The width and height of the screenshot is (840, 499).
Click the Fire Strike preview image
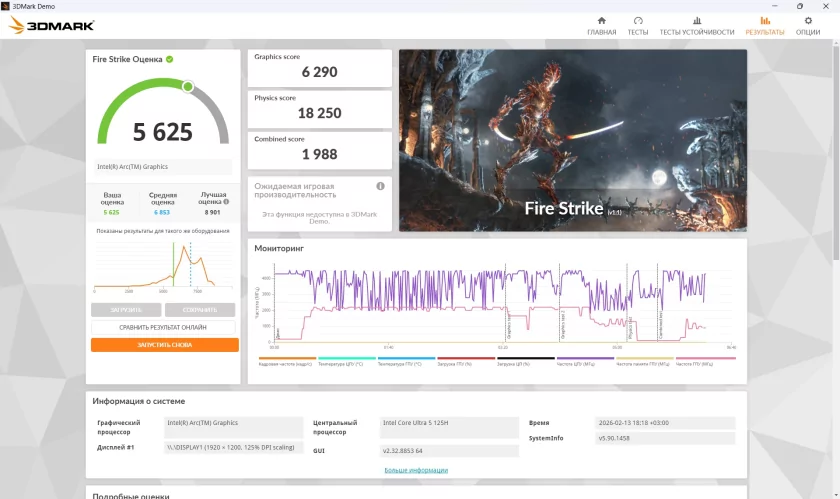coord(572,141)
